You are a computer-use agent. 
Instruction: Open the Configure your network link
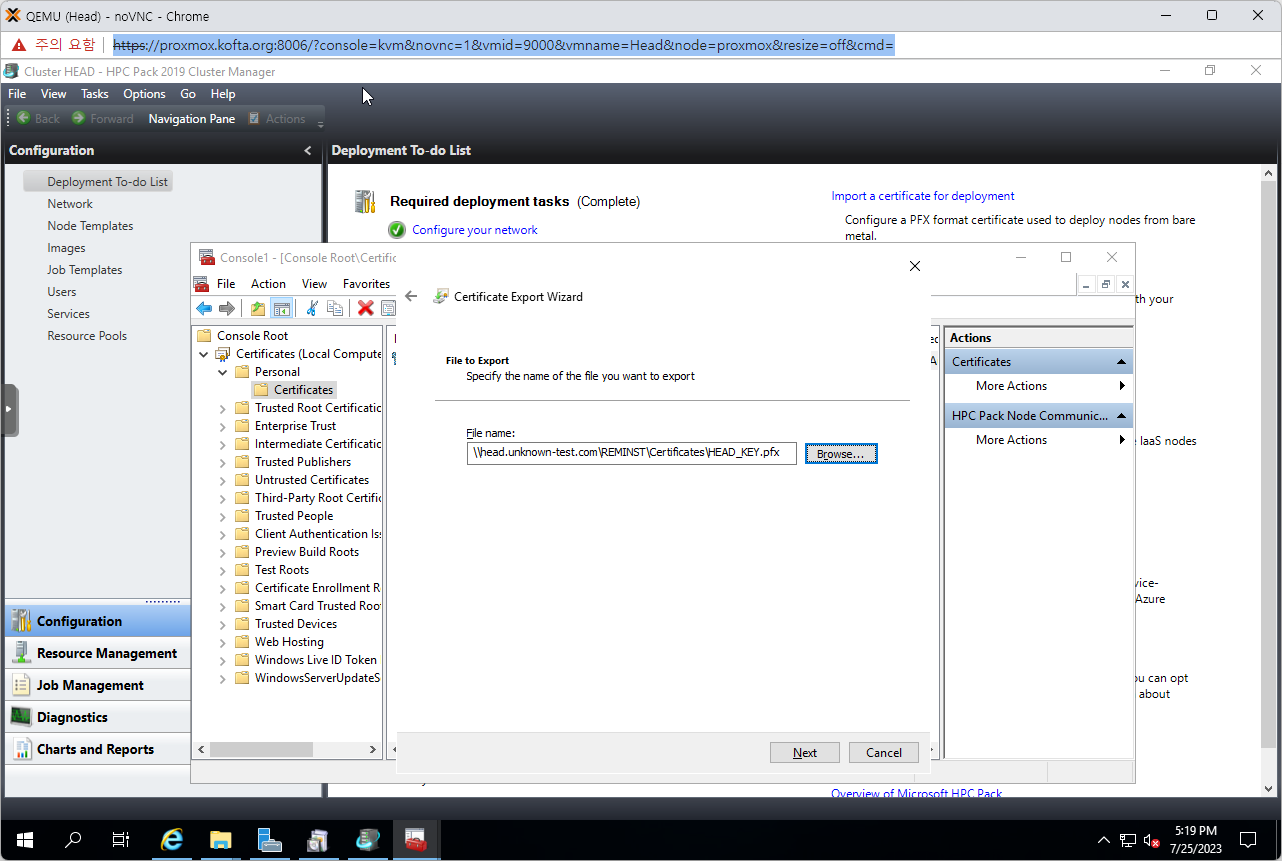click(474, 230)
